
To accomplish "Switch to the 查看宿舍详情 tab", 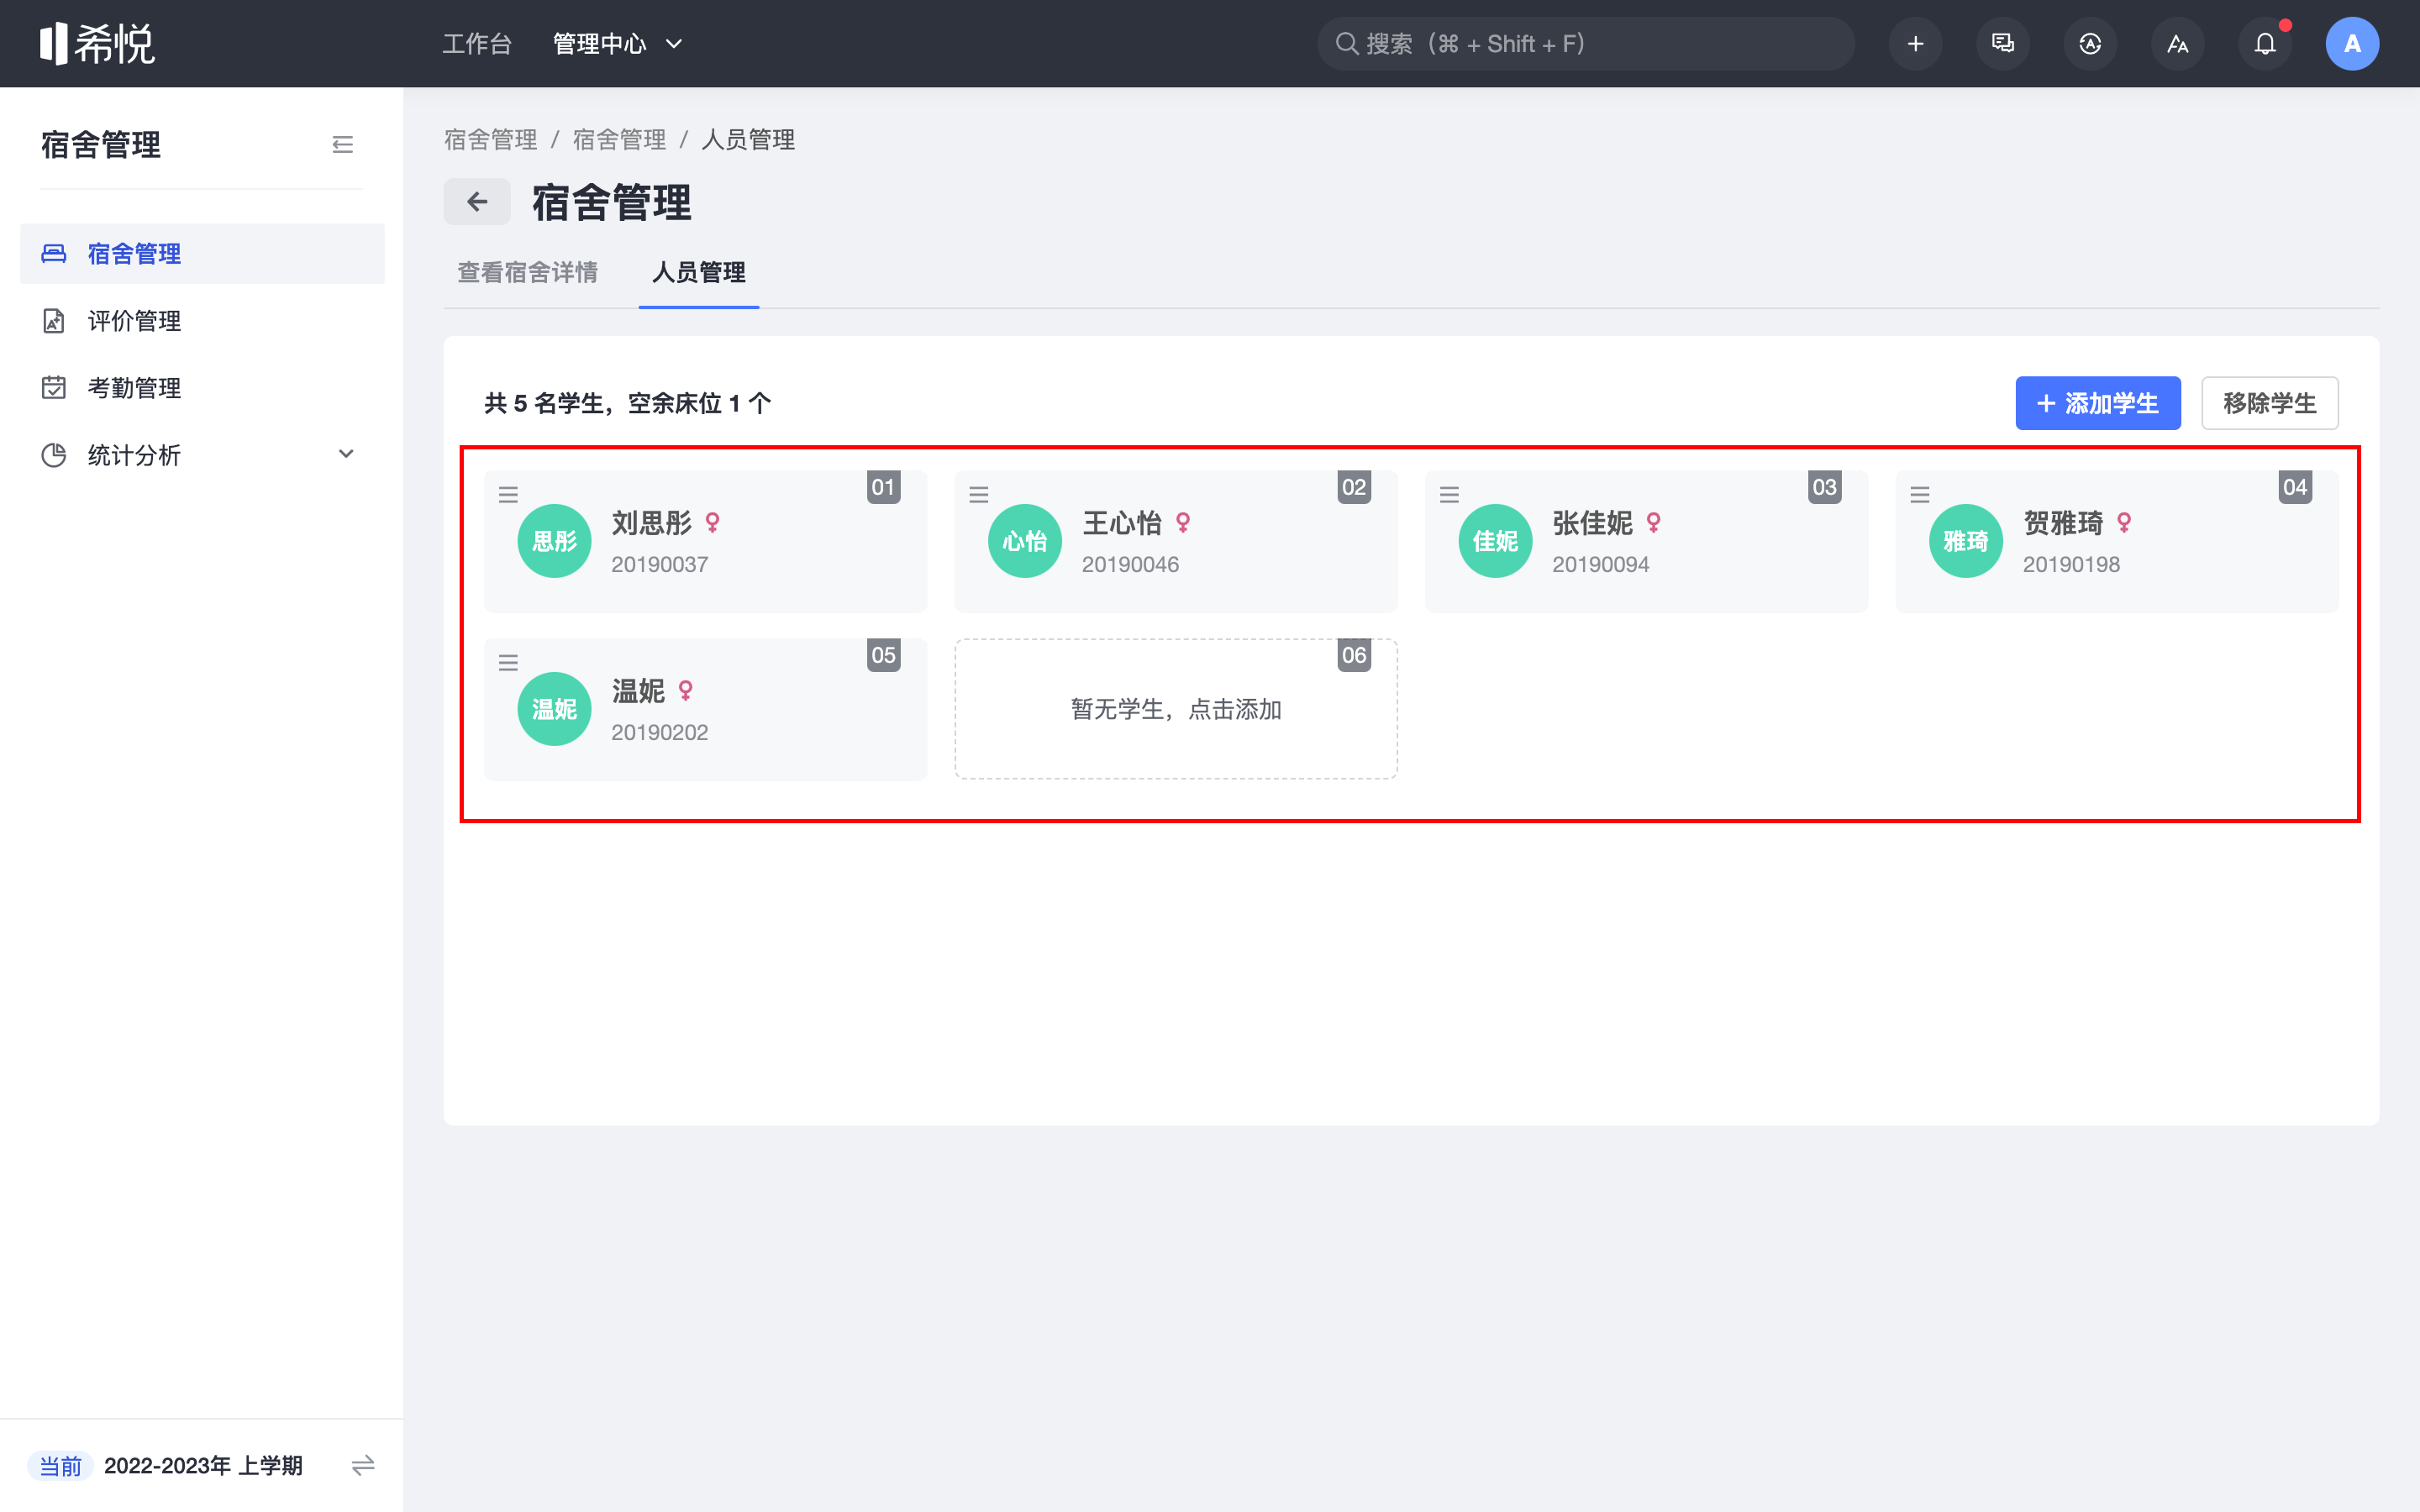I will (x=527, y=272).
